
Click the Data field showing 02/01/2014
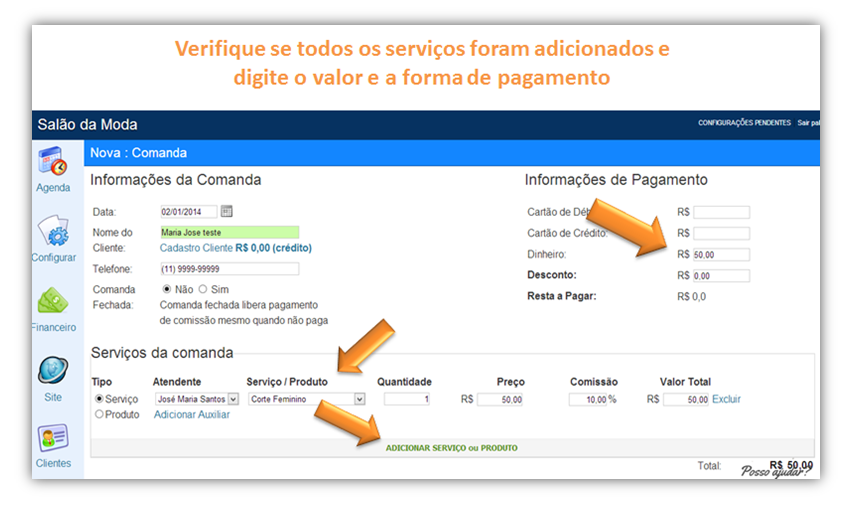[189, 212]
